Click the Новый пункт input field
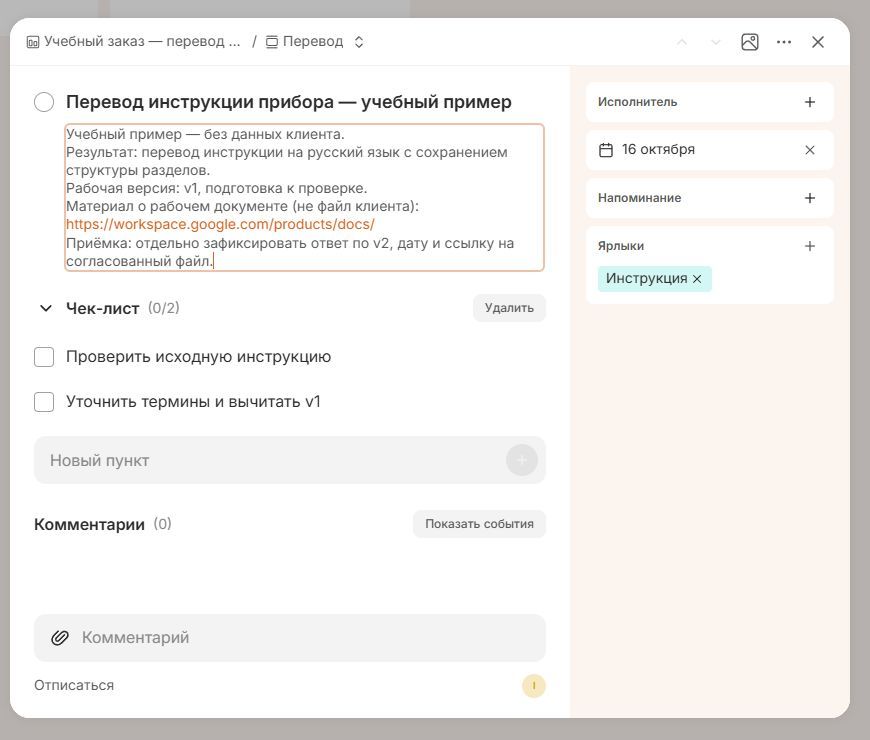The image size is (870, 740). 290,460
